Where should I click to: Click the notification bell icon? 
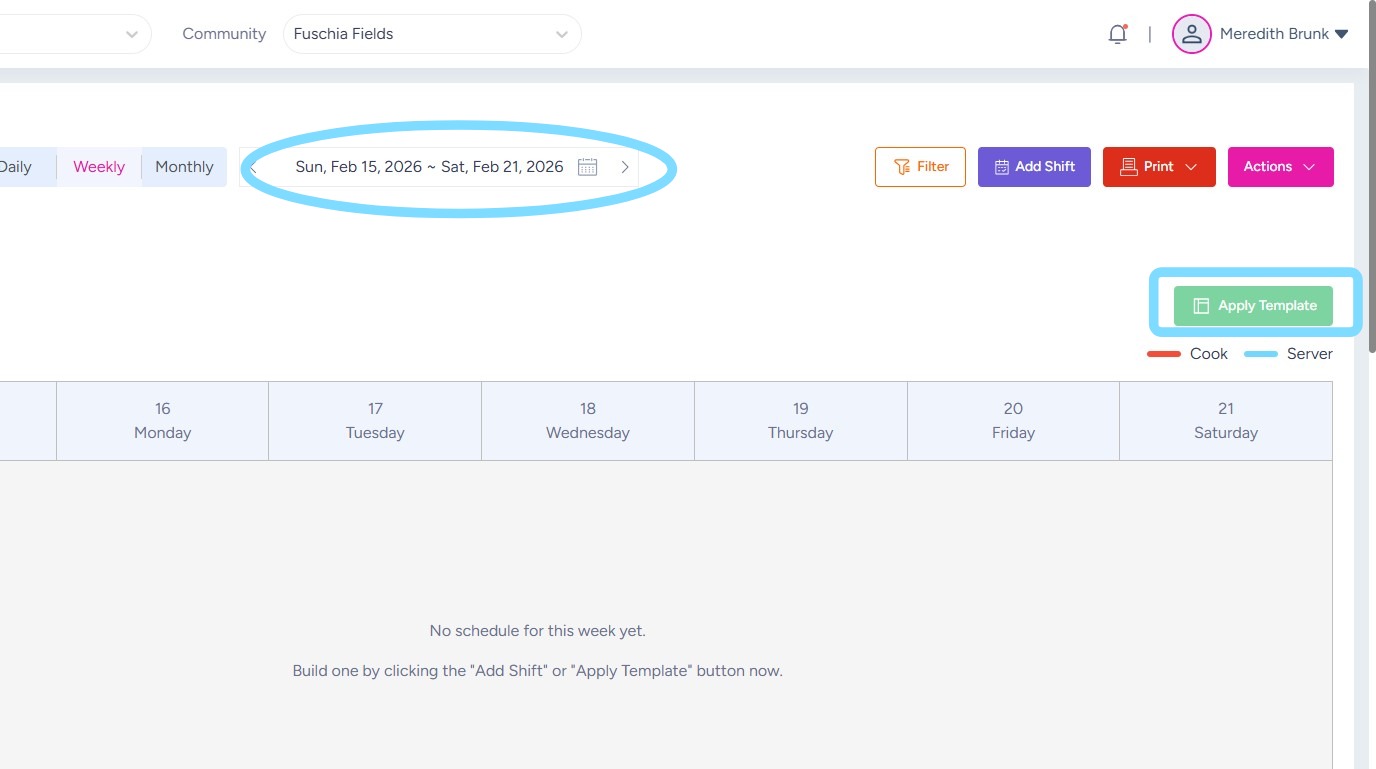[1117, 34]
